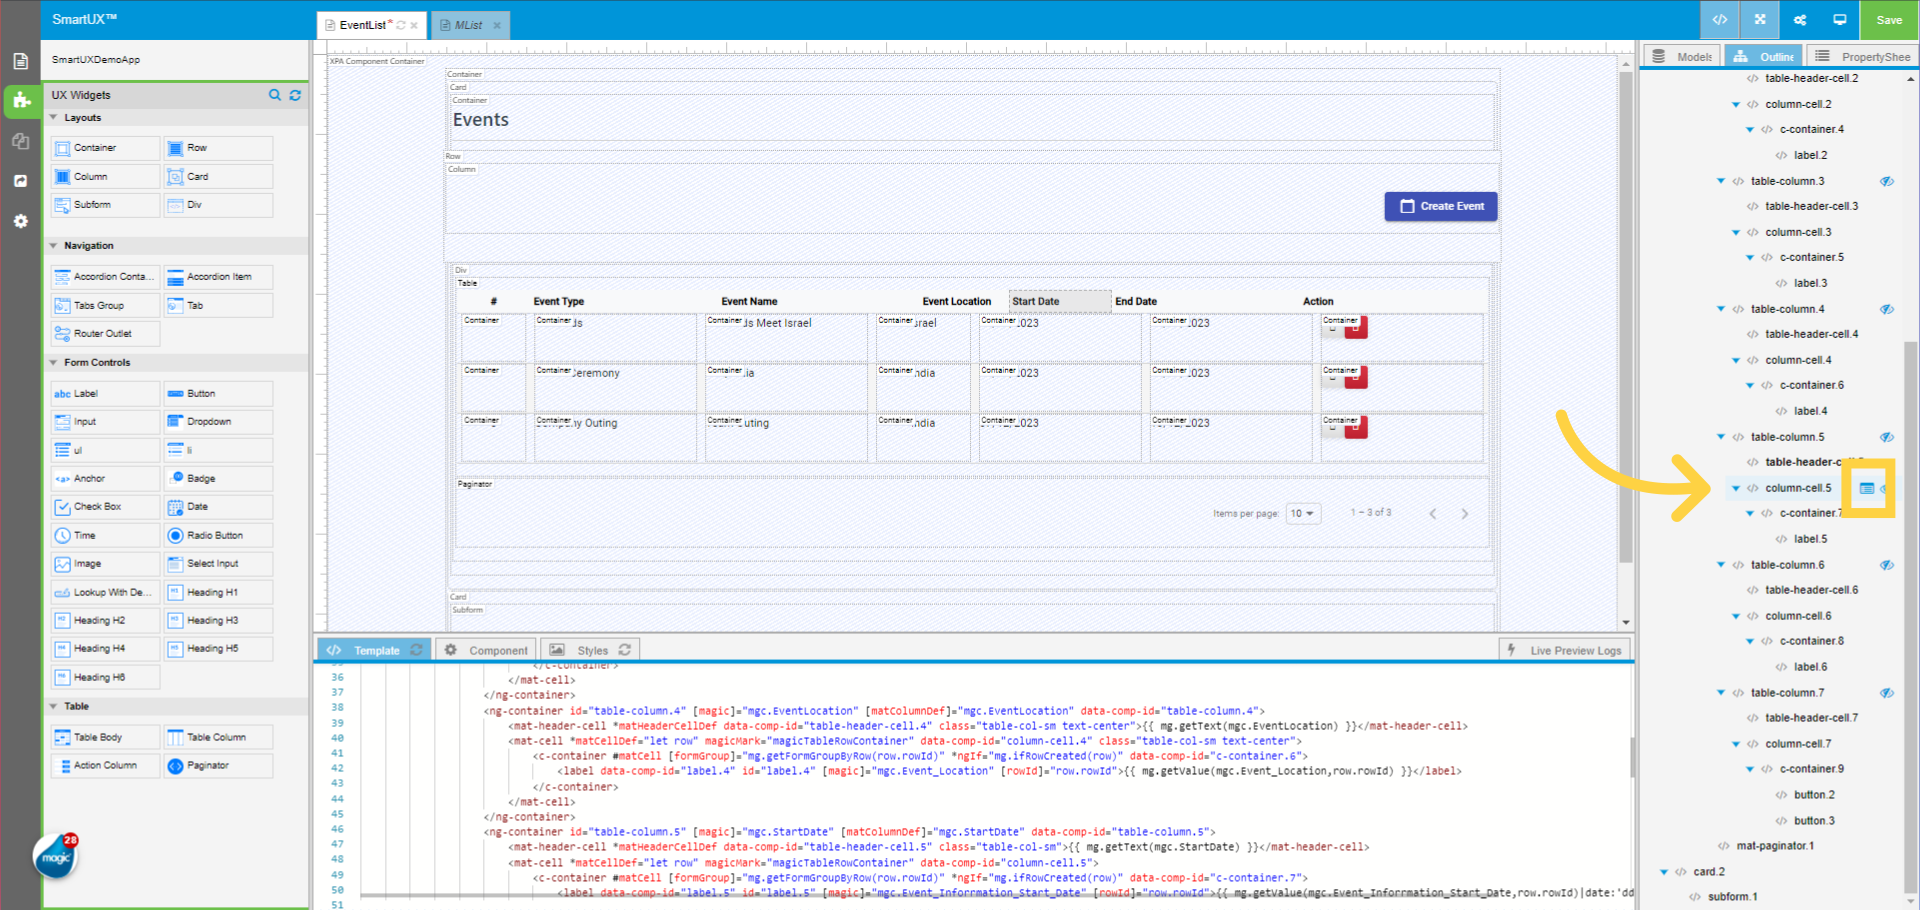Toggle the eye icon on table-column.7
The height and width of the screenshot is (910, 1920).
pyautogui.click(x=1888, y=692)
